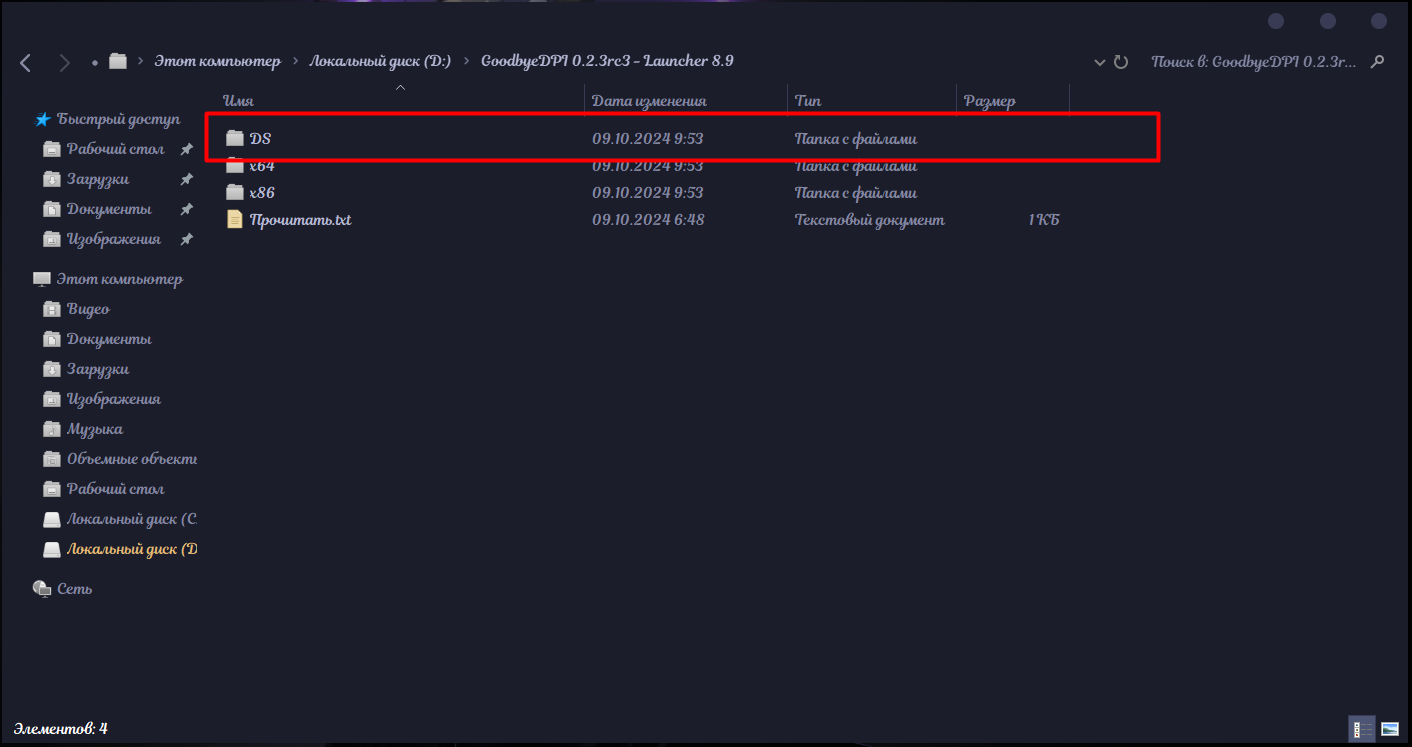Viewport: 1412px width, 747px height.
Task: Select Локальный диск (C:) in sidebar
Action: point(131,519)
